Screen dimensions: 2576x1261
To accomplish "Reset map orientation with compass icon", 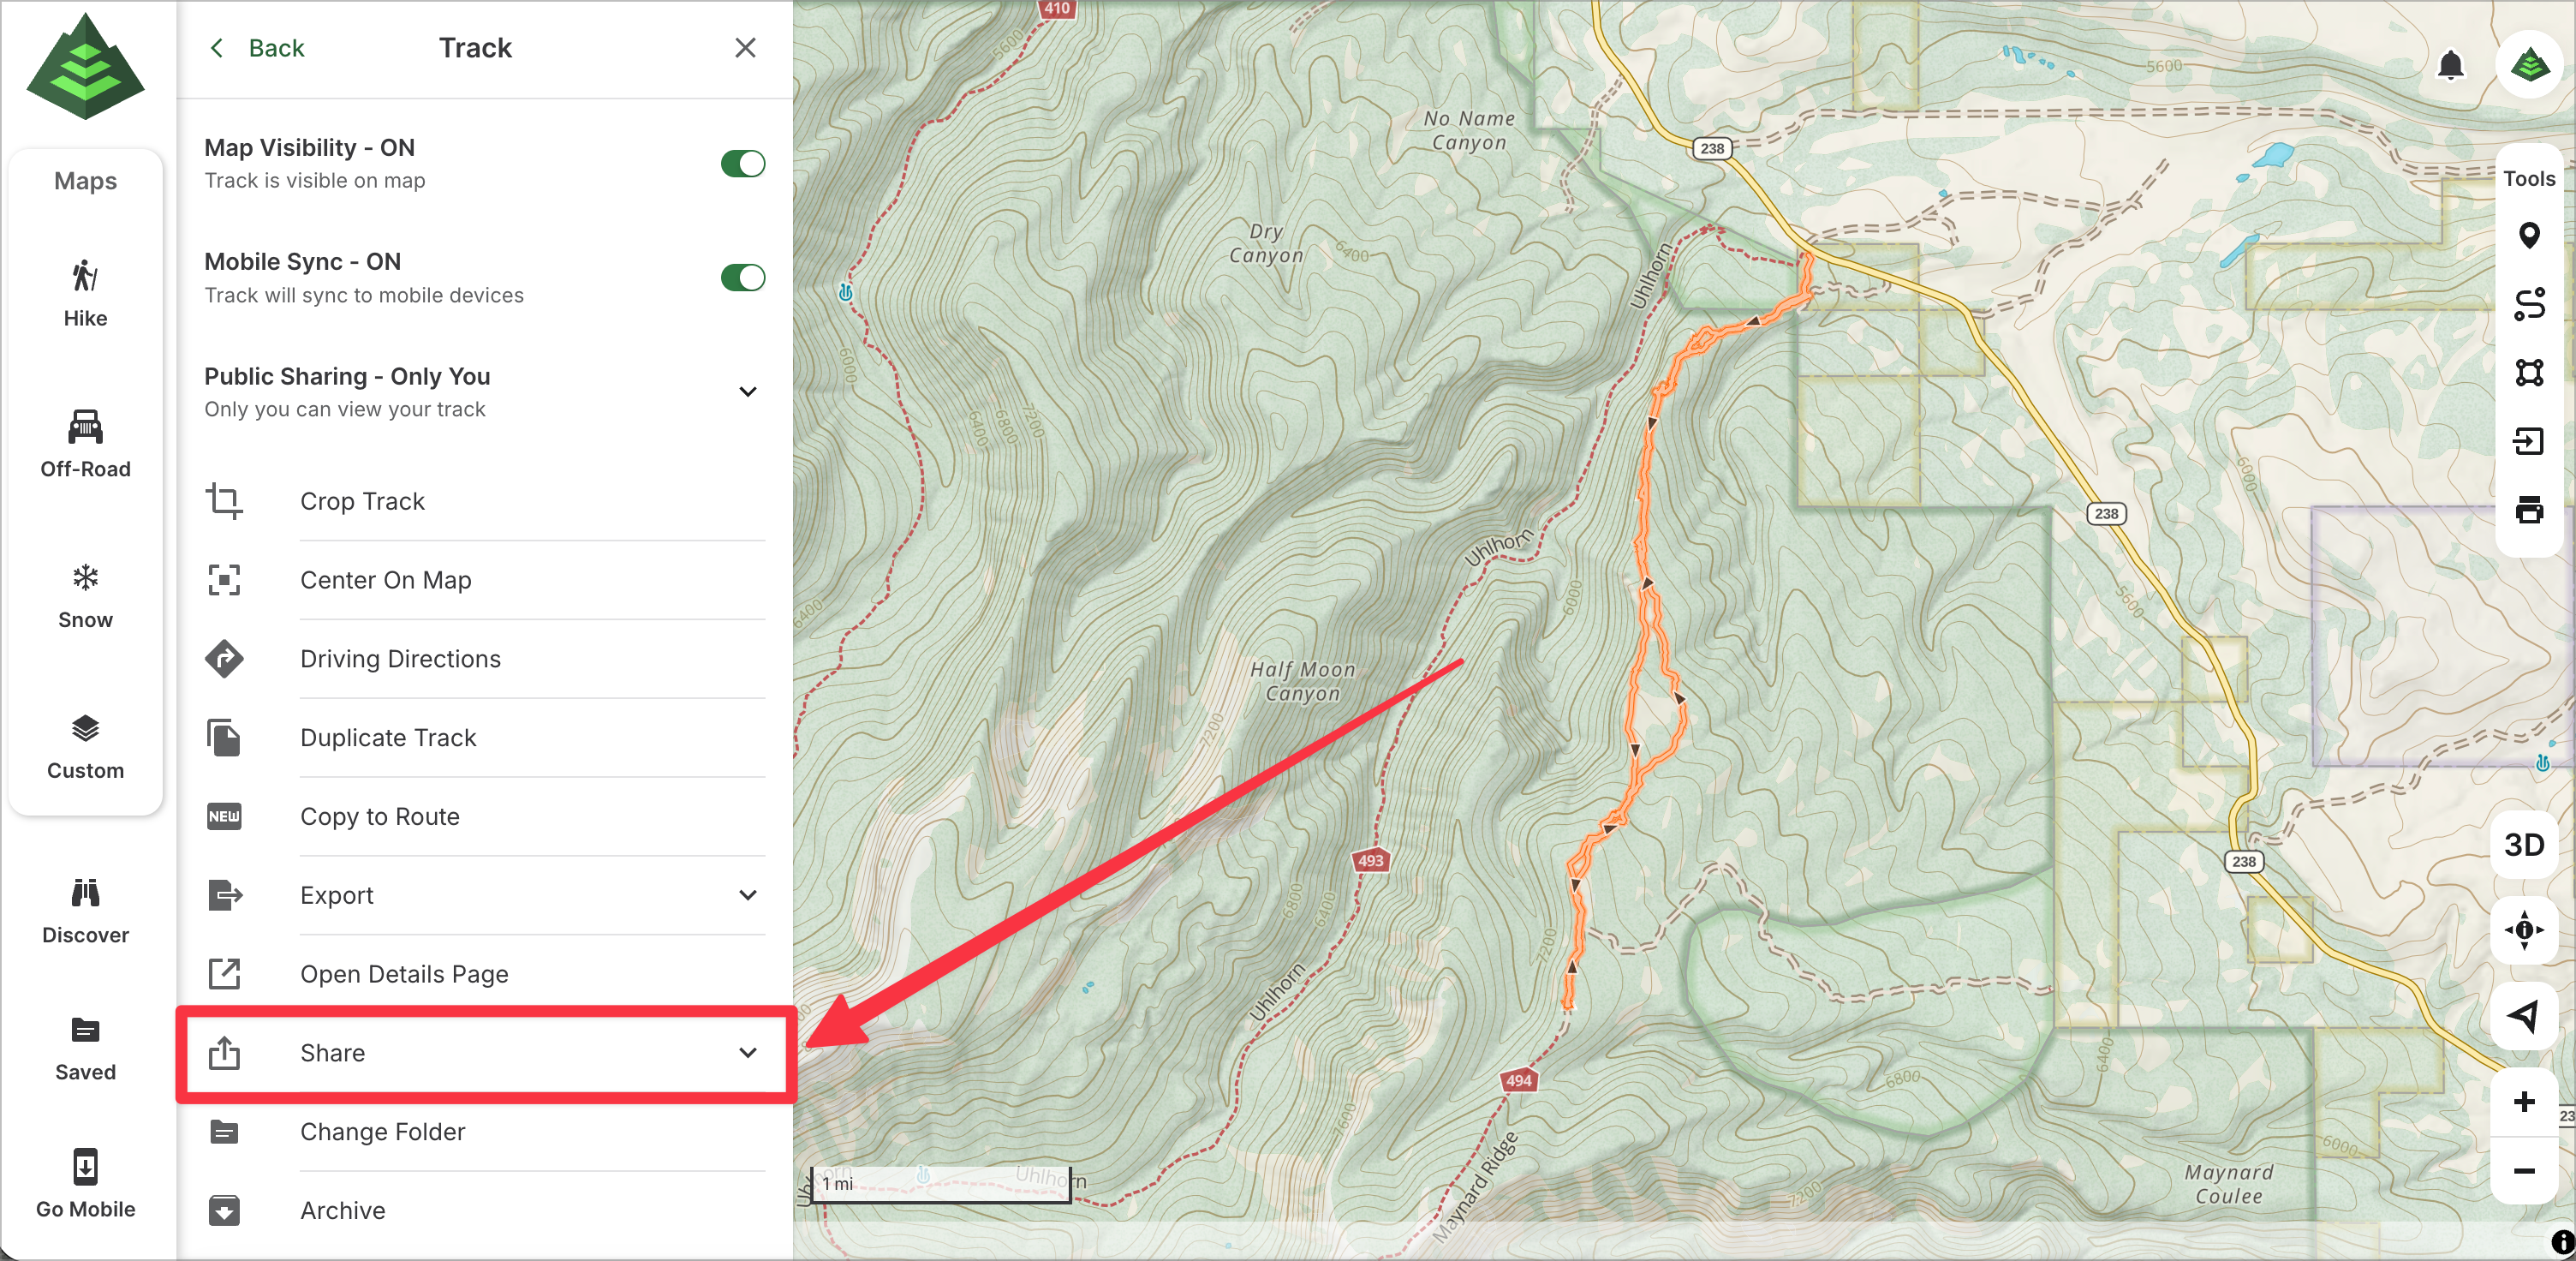I will coord(2523,930).
